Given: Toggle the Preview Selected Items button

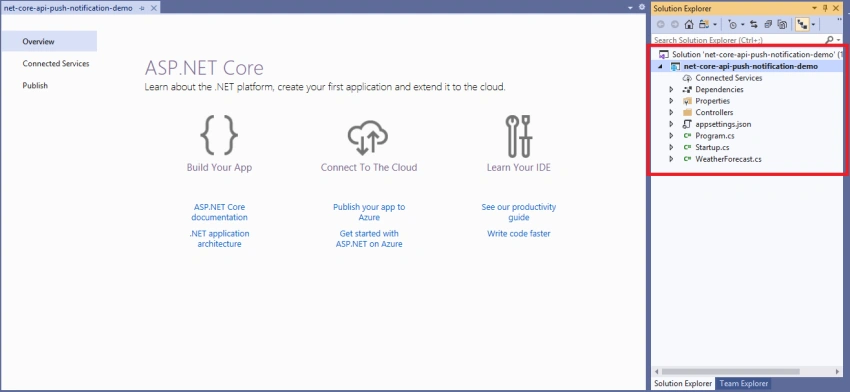Looking at the screenshot, I should [803, 24].
